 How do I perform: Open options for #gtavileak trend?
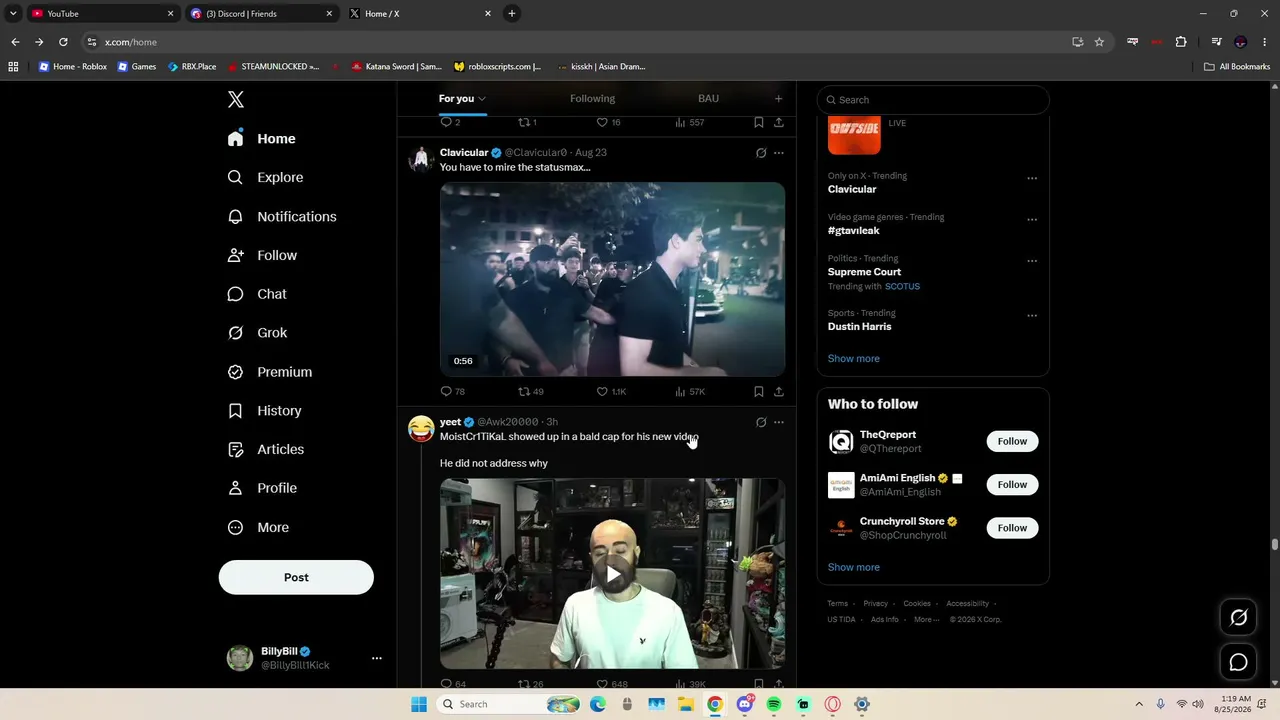coord(1032,220)
